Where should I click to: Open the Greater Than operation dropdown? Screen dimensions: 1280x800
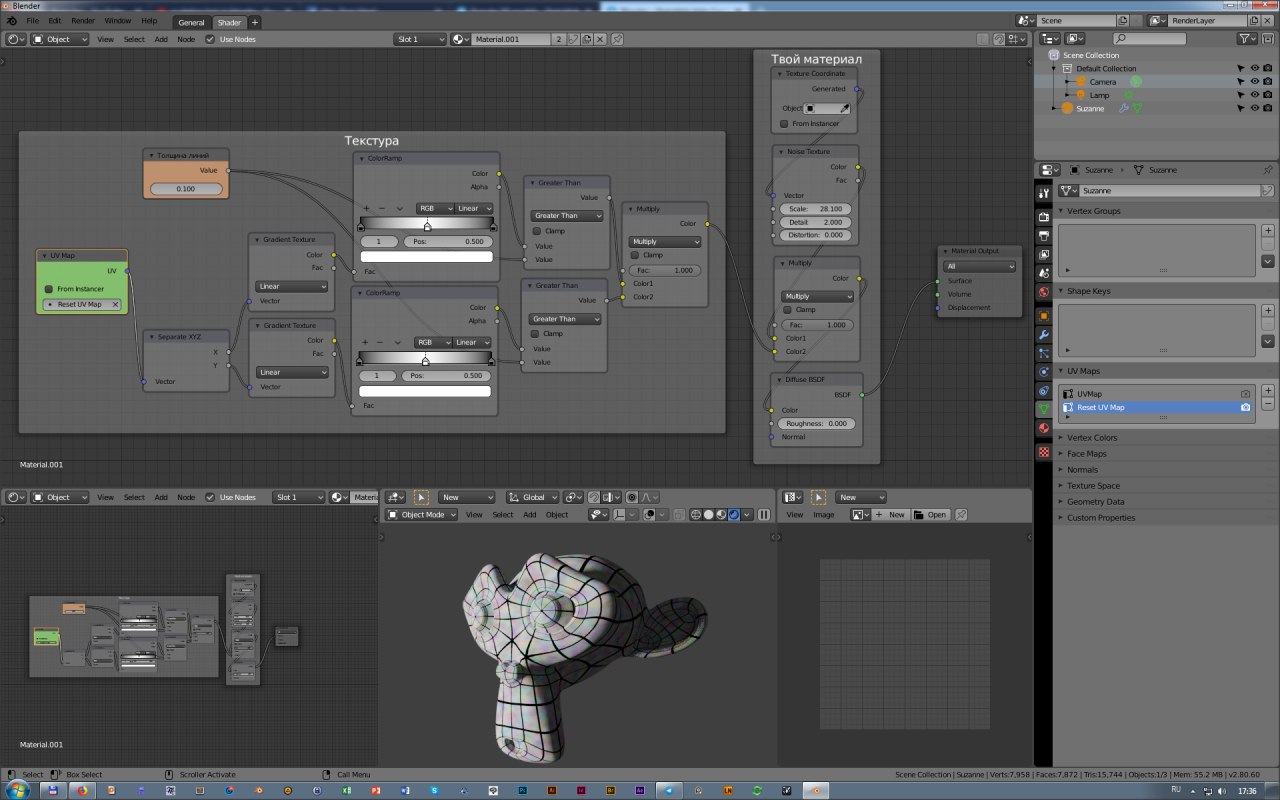click(567, 216)
